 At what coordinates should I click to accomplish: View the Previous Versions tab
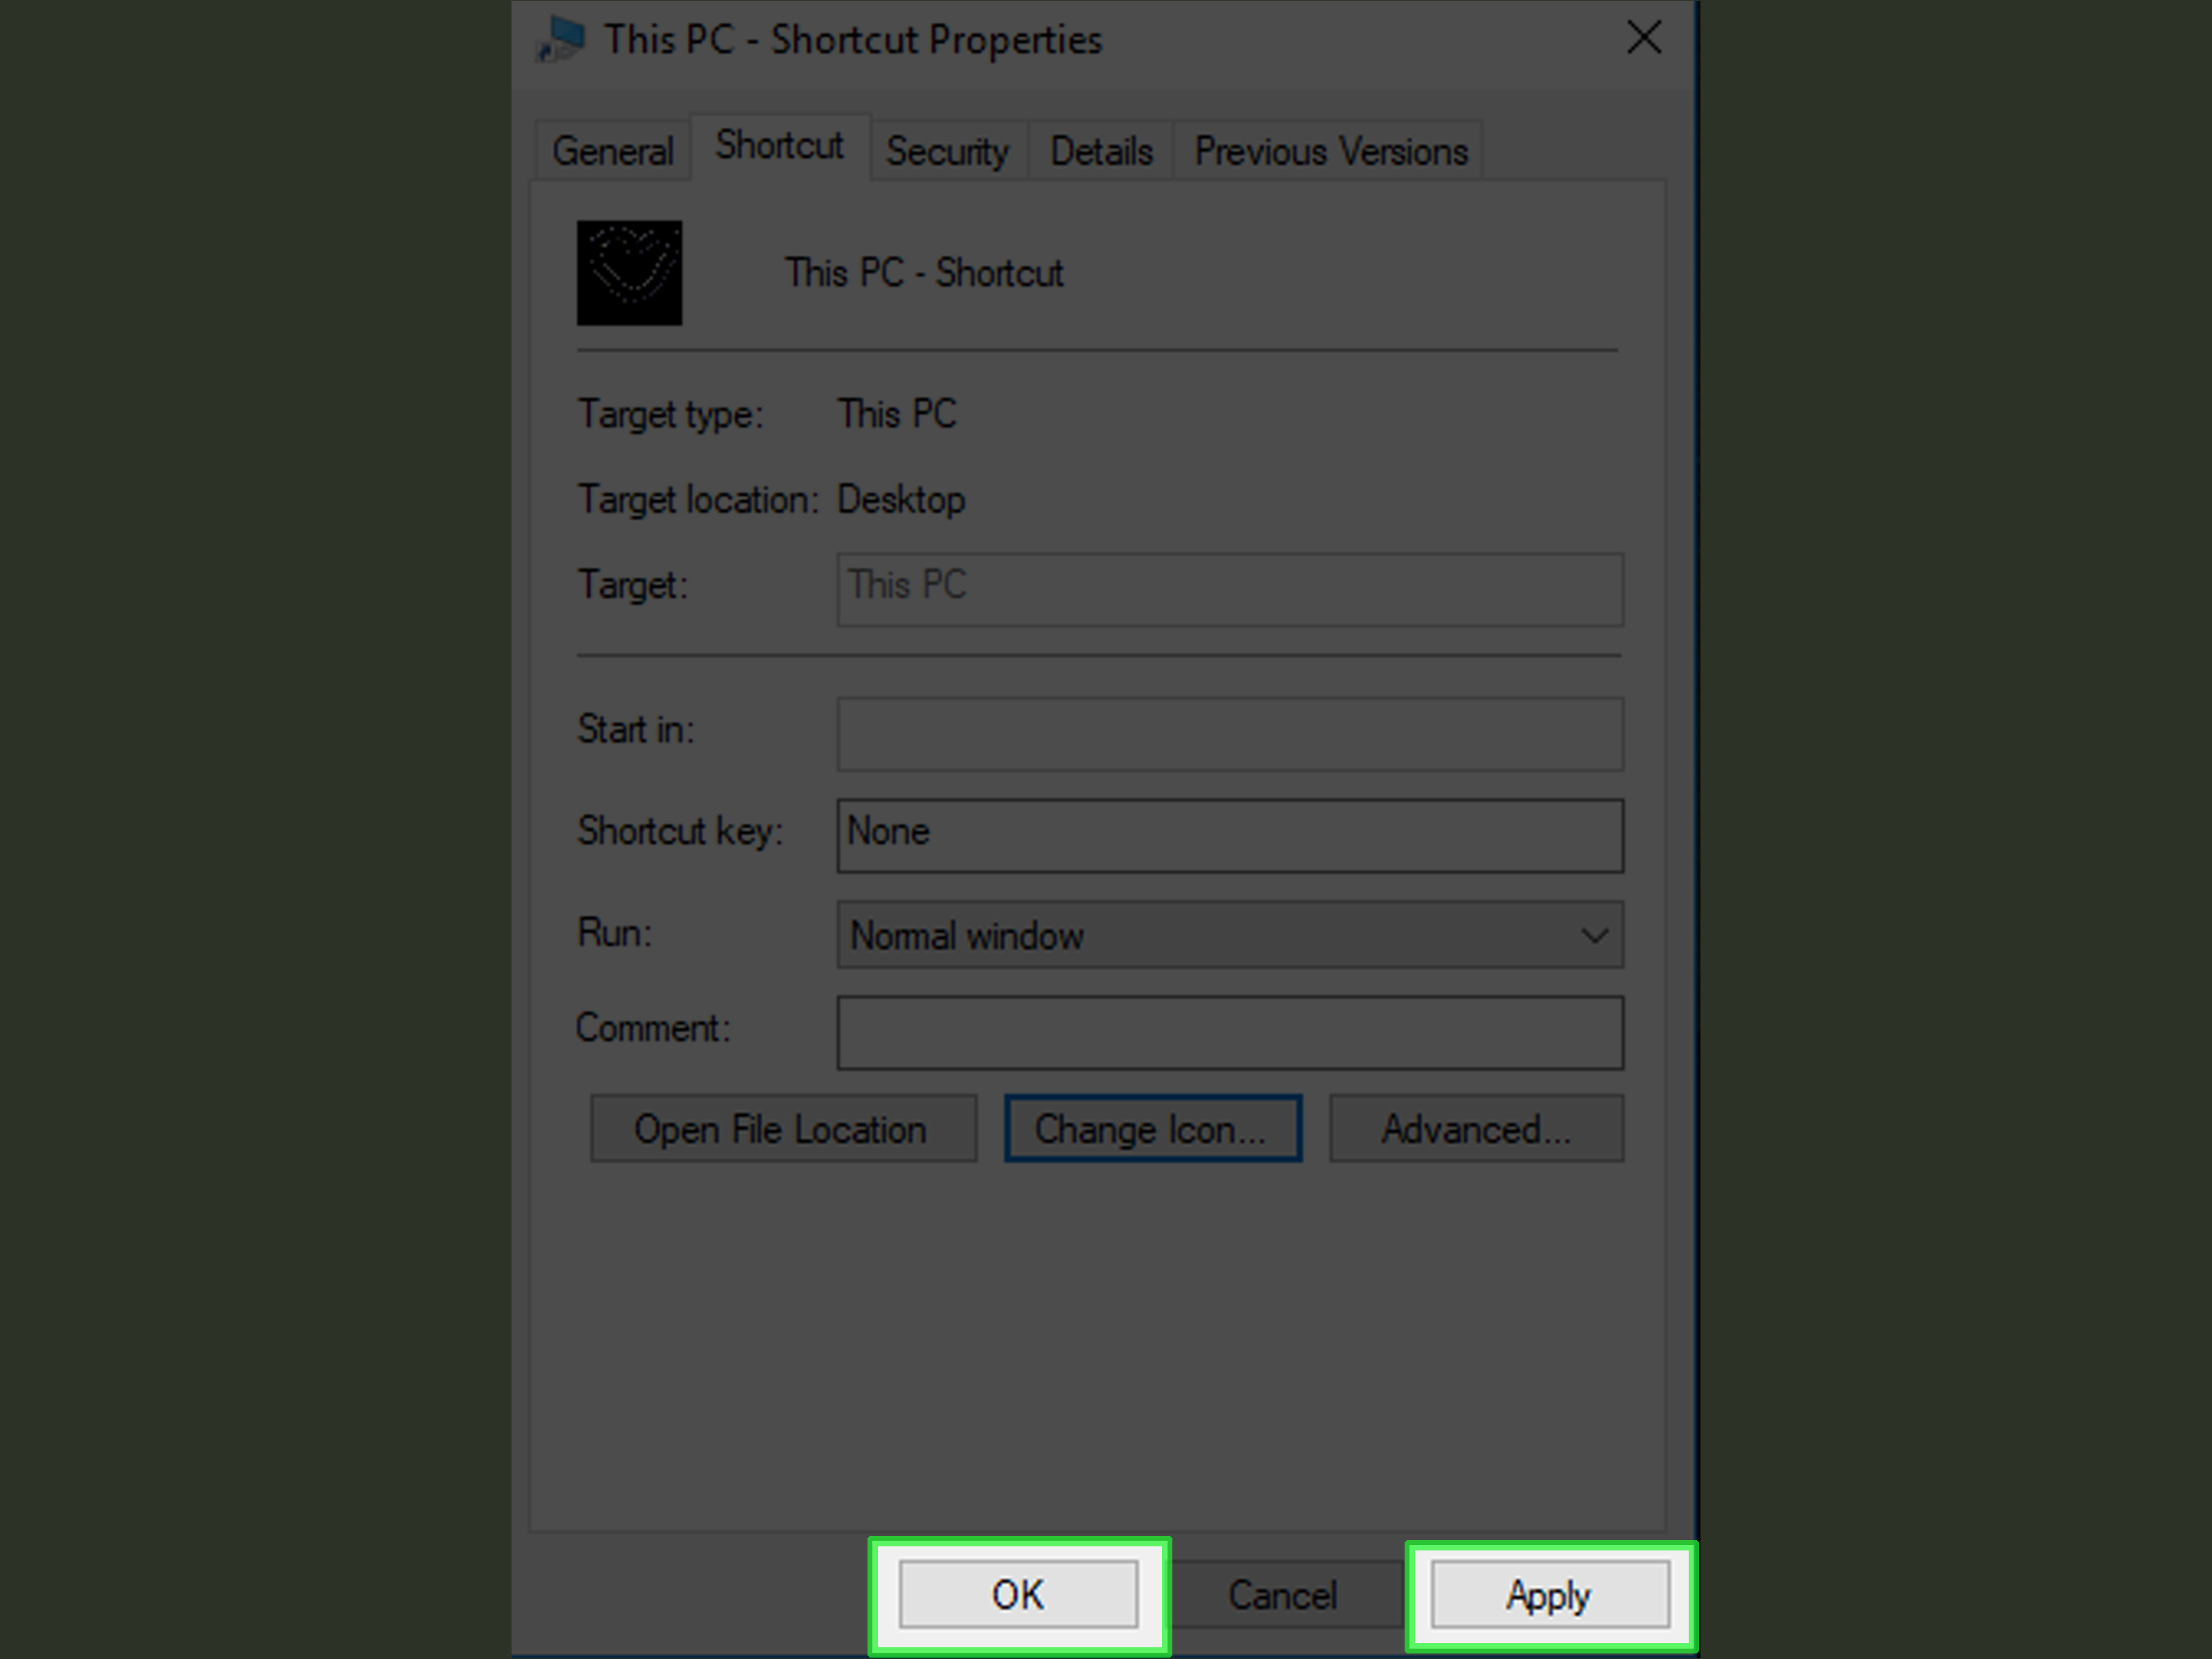pos(1330,150)
